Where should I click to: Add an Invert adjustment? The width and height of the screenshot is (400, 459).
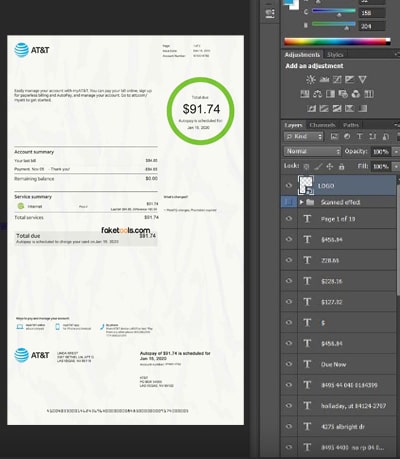point(311,108)
